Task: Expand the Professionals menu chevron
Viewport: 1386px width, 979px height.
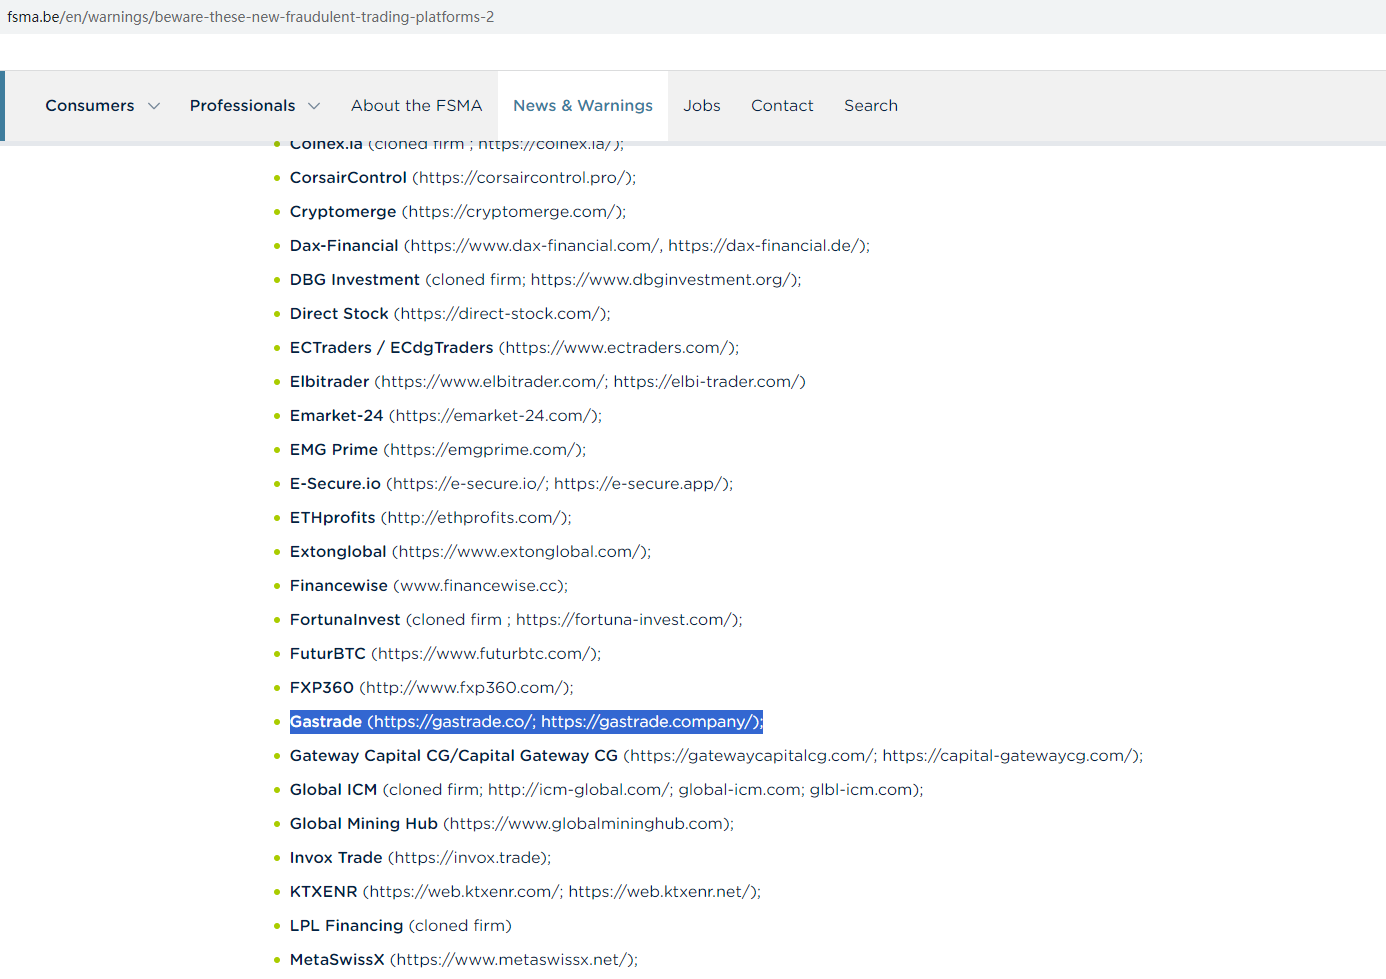Action: click(314, 106)
